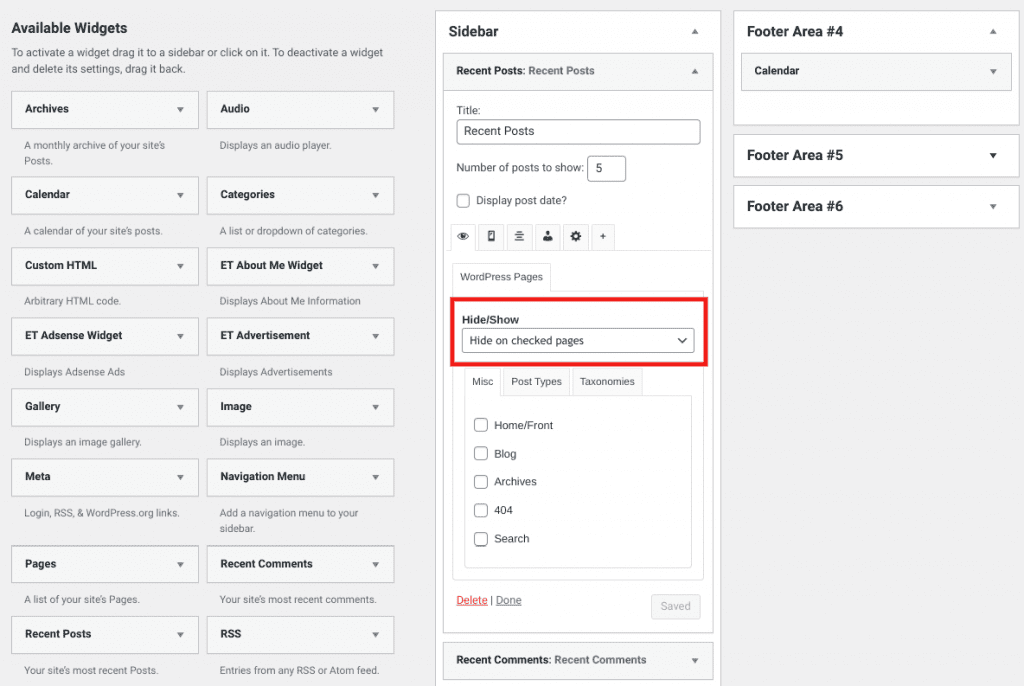
Task: Switch to the Post Types tab
Action: click(x=536, y=381)
